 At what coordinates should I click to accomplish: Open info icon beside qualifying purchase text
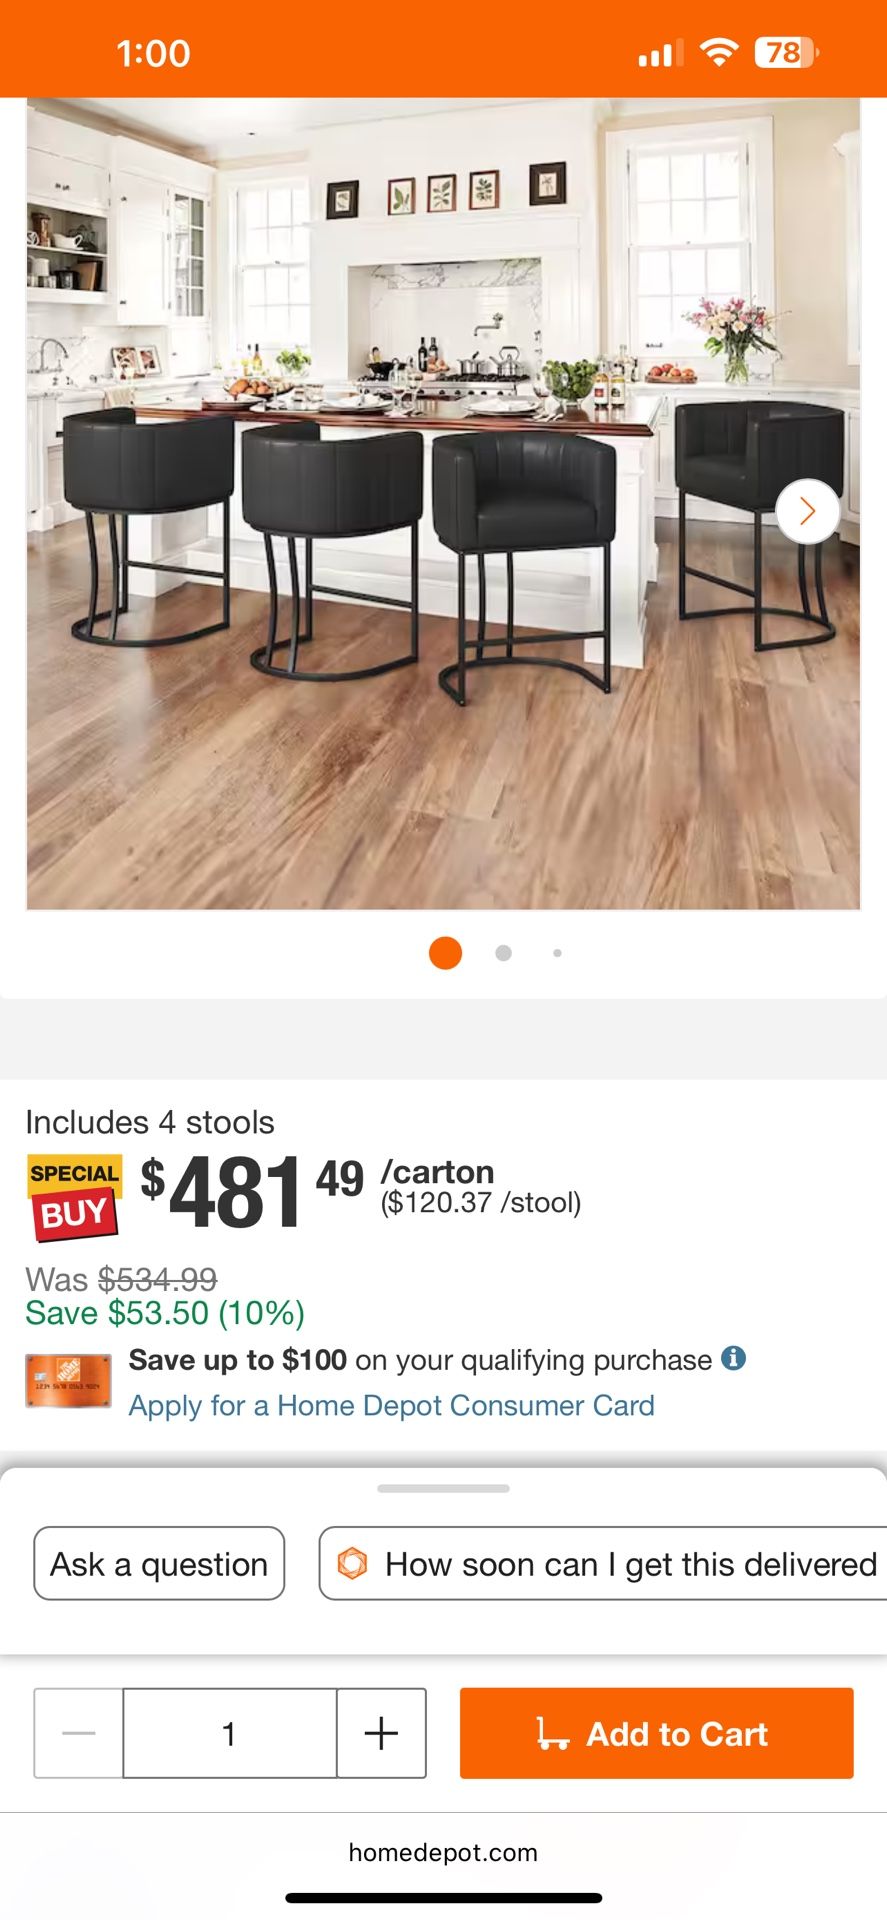tap(734, 1358)
